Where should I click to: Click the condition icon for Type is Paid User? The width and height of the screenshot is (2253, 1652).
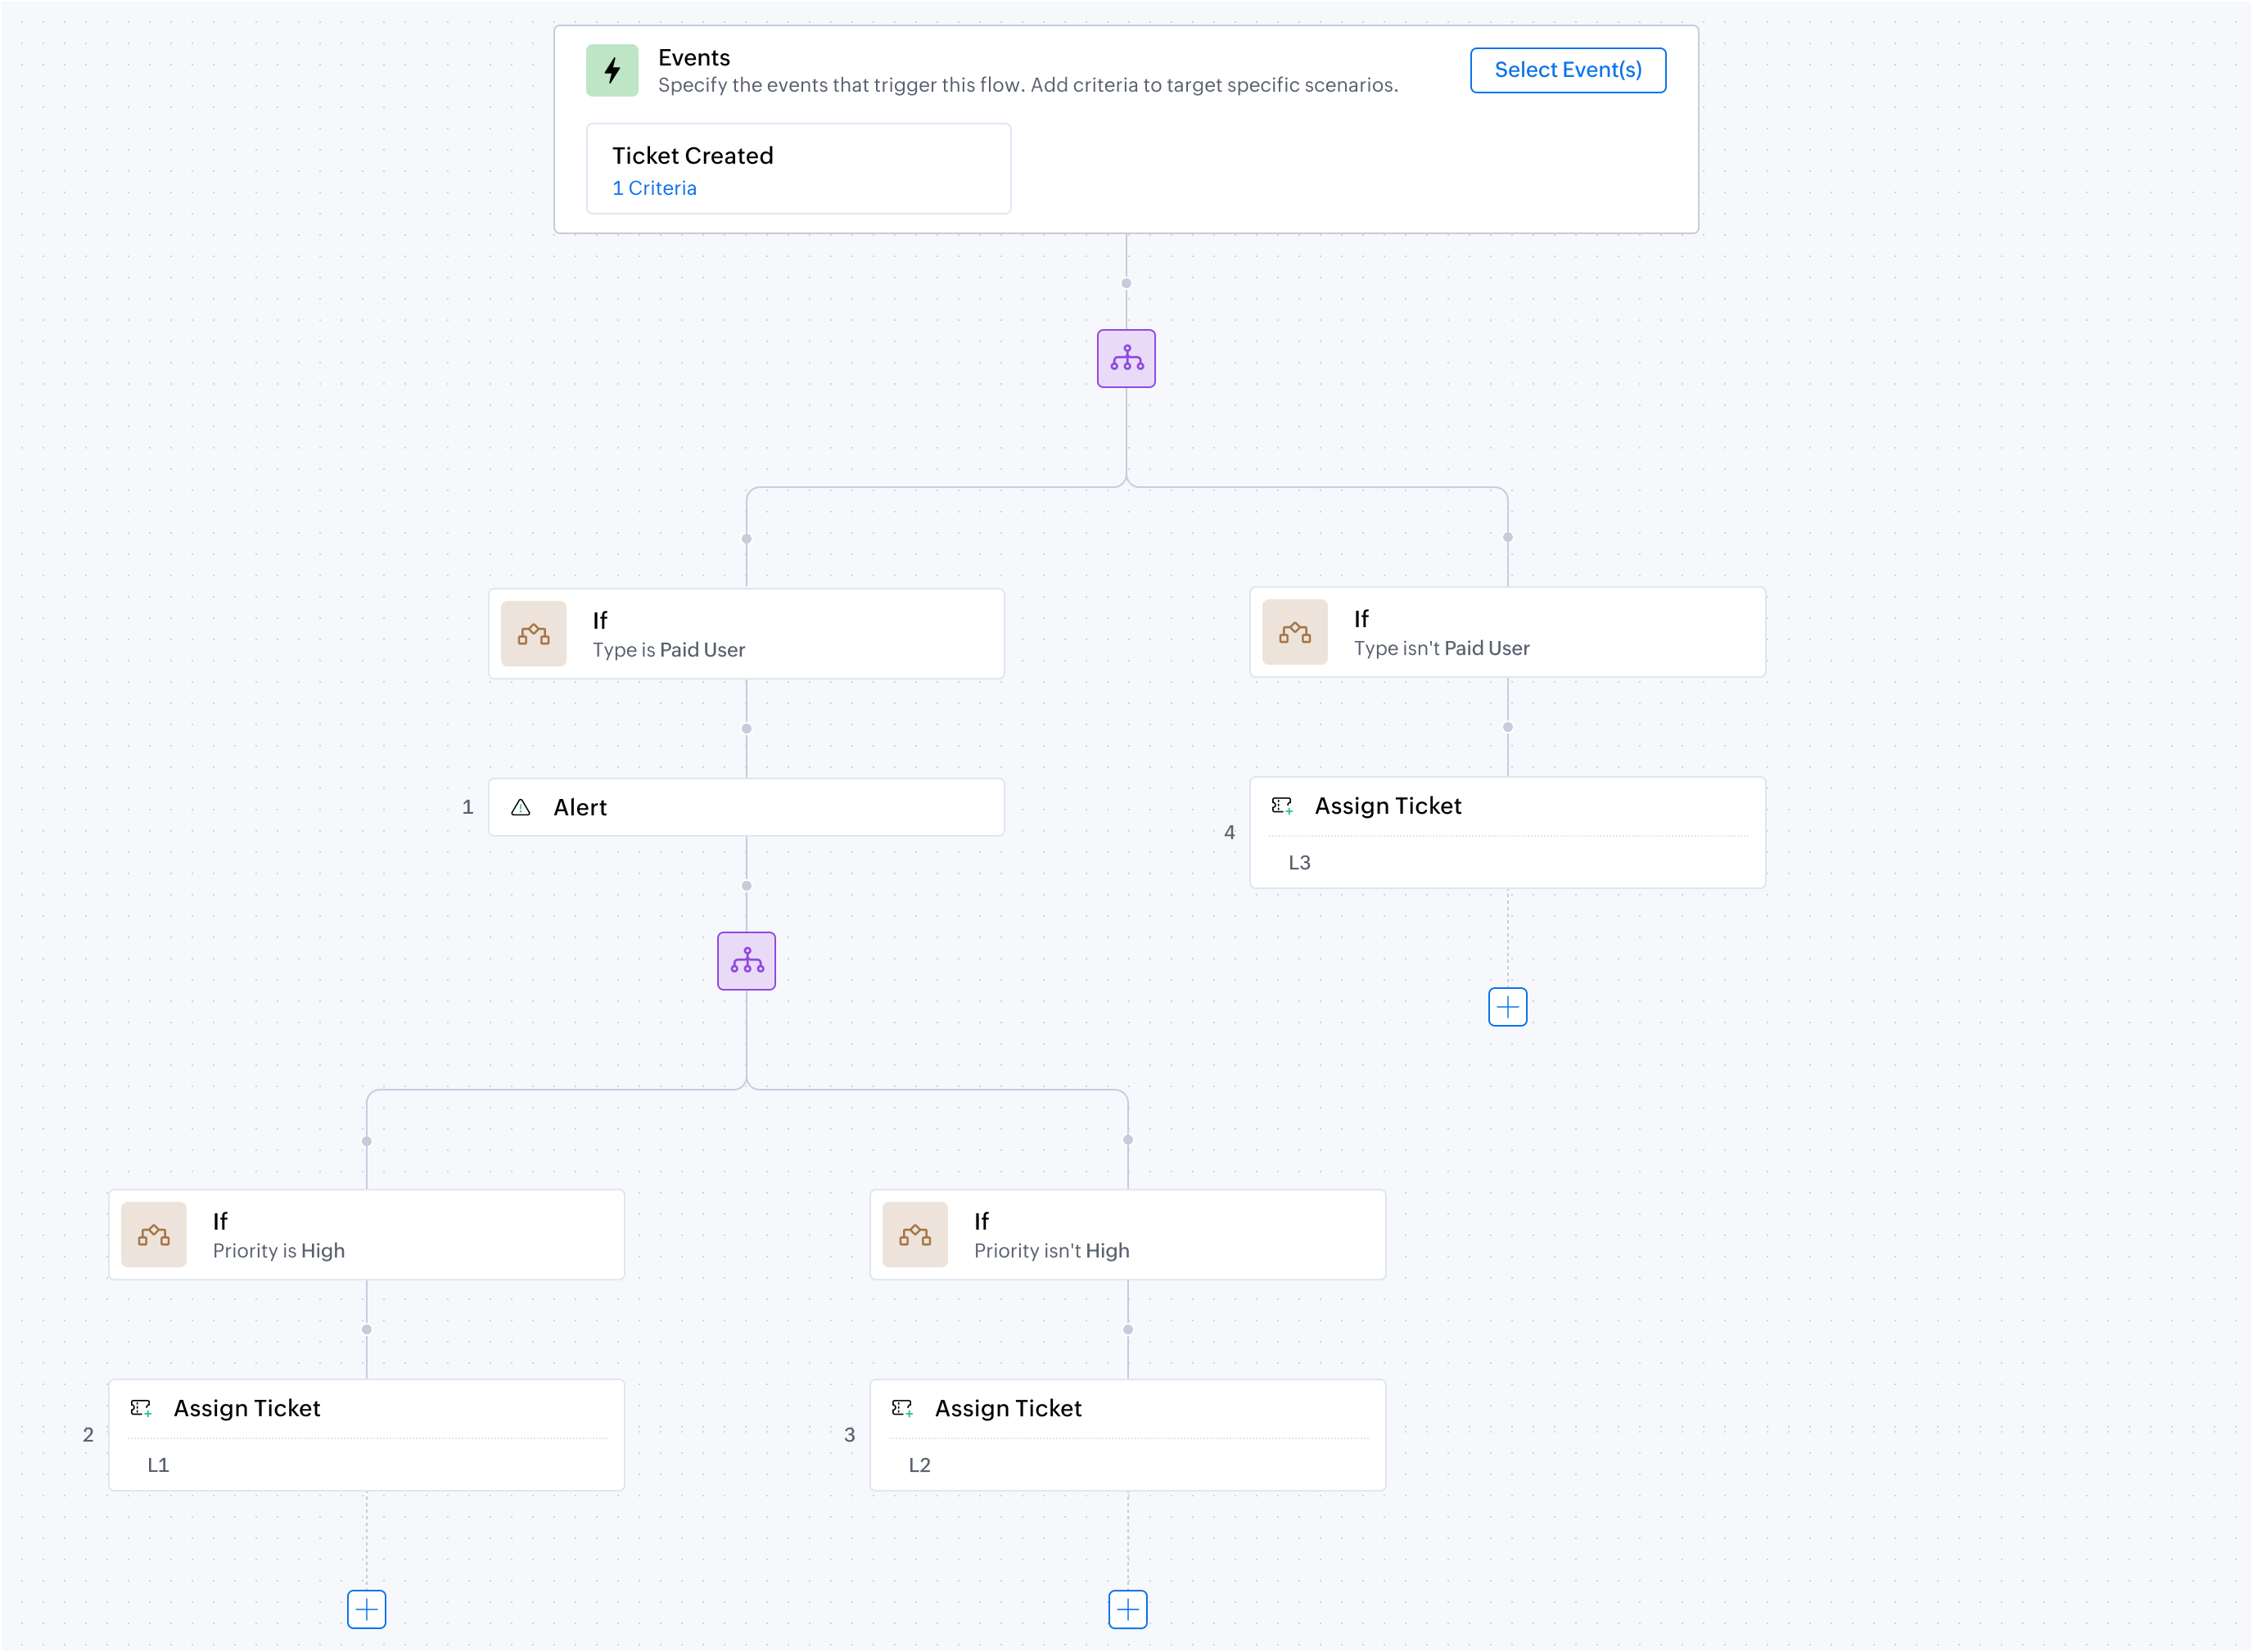[533, 634]
